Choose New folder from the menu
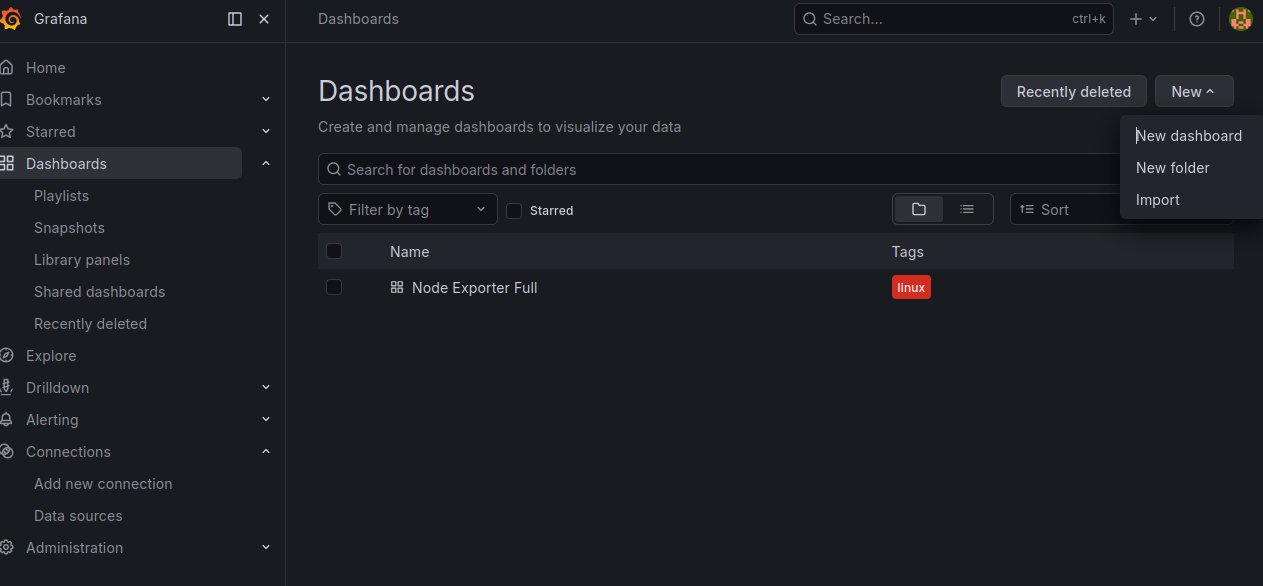1263x586 pixels. [x=1189, y=168]
